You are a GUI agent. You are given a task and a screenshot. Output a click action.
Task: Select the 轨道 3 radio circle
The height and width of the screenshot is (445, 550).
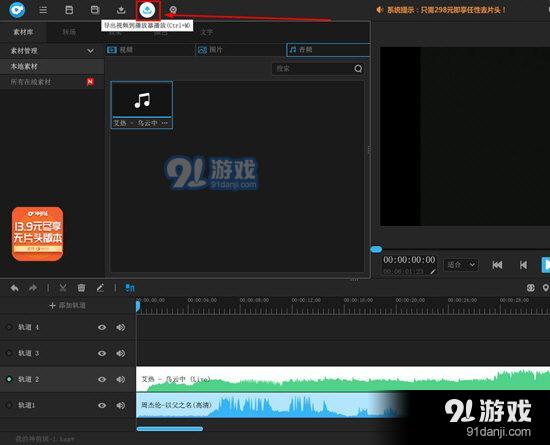coord(9,353)
